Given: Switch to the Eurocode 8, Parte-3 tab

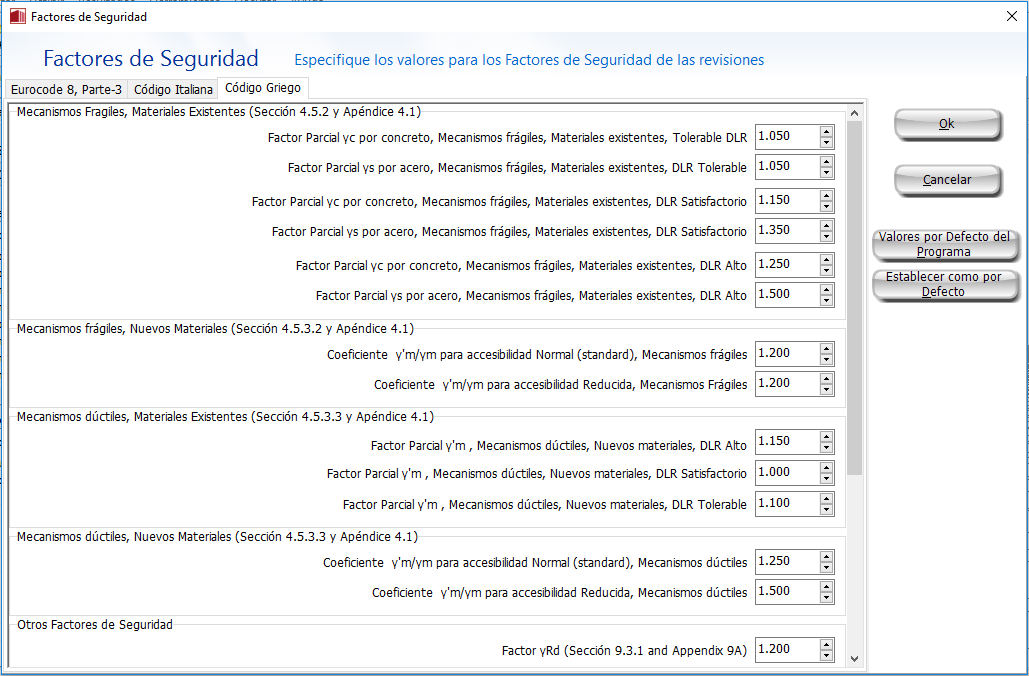Looking at the screenshot, I should [66, 89].
